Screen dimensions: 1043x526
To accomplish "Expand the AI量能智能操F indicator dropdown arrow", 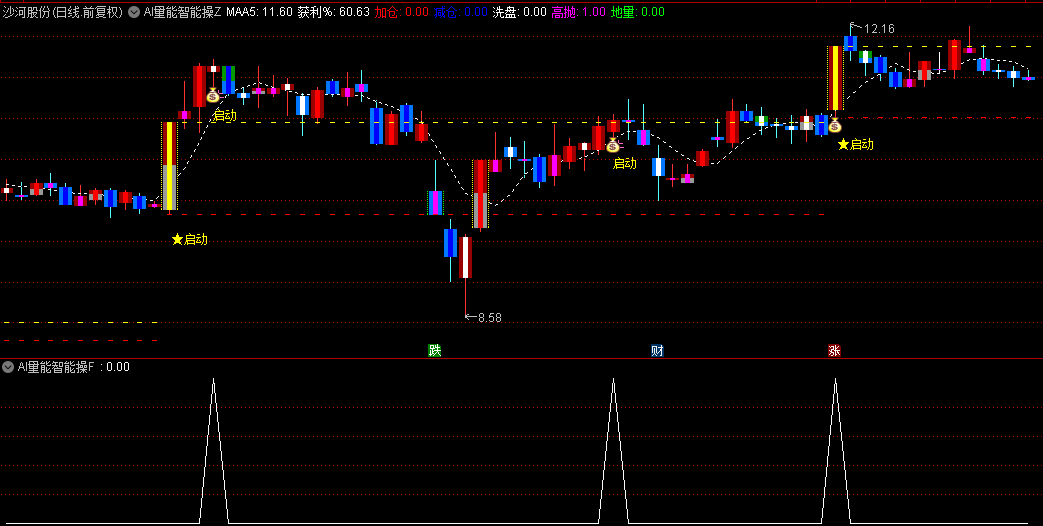I will [8, 367].
